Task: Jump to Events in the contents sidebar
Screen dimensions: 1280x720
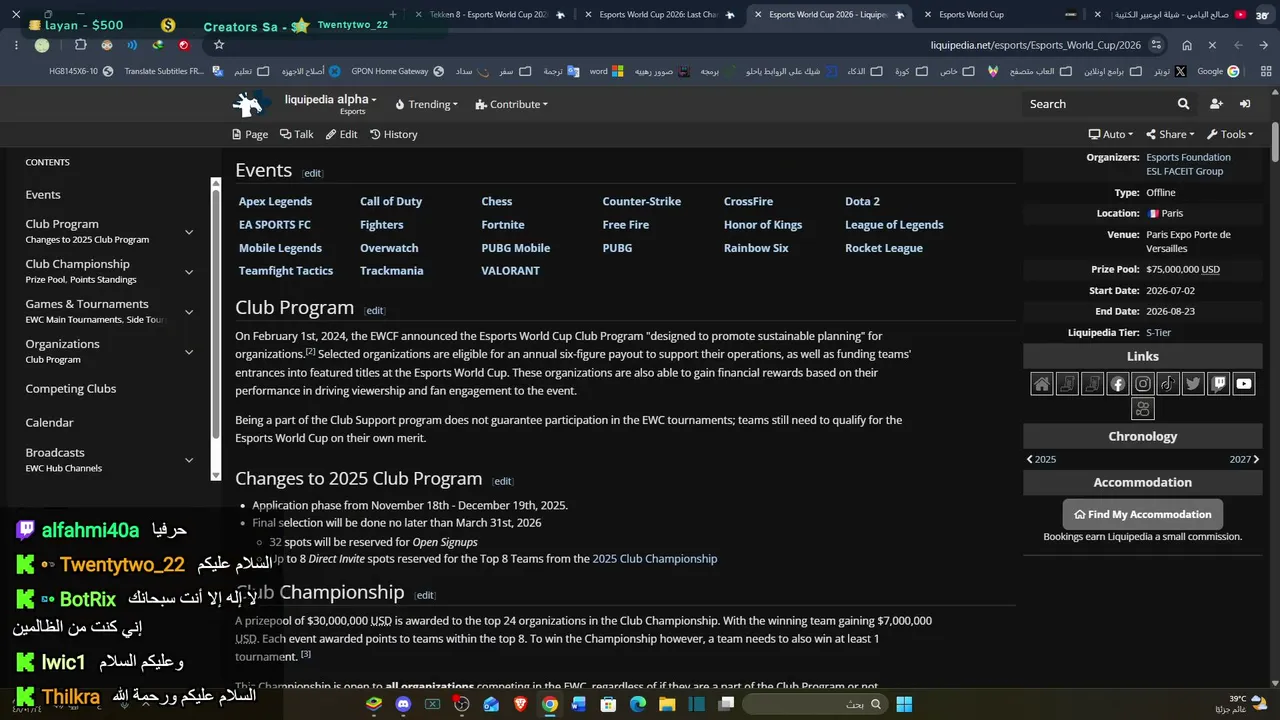Action: (x=43, y=195)
